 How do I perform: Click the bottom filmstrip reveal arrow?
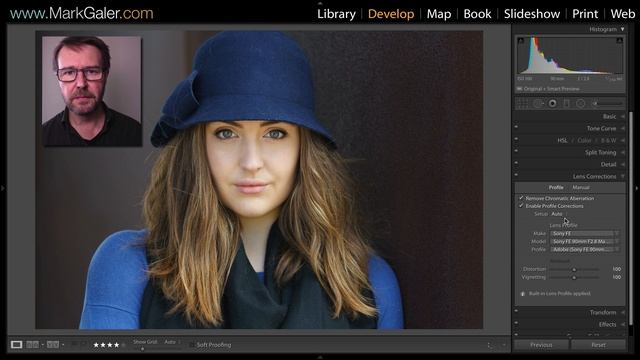[x=320, y=357]
